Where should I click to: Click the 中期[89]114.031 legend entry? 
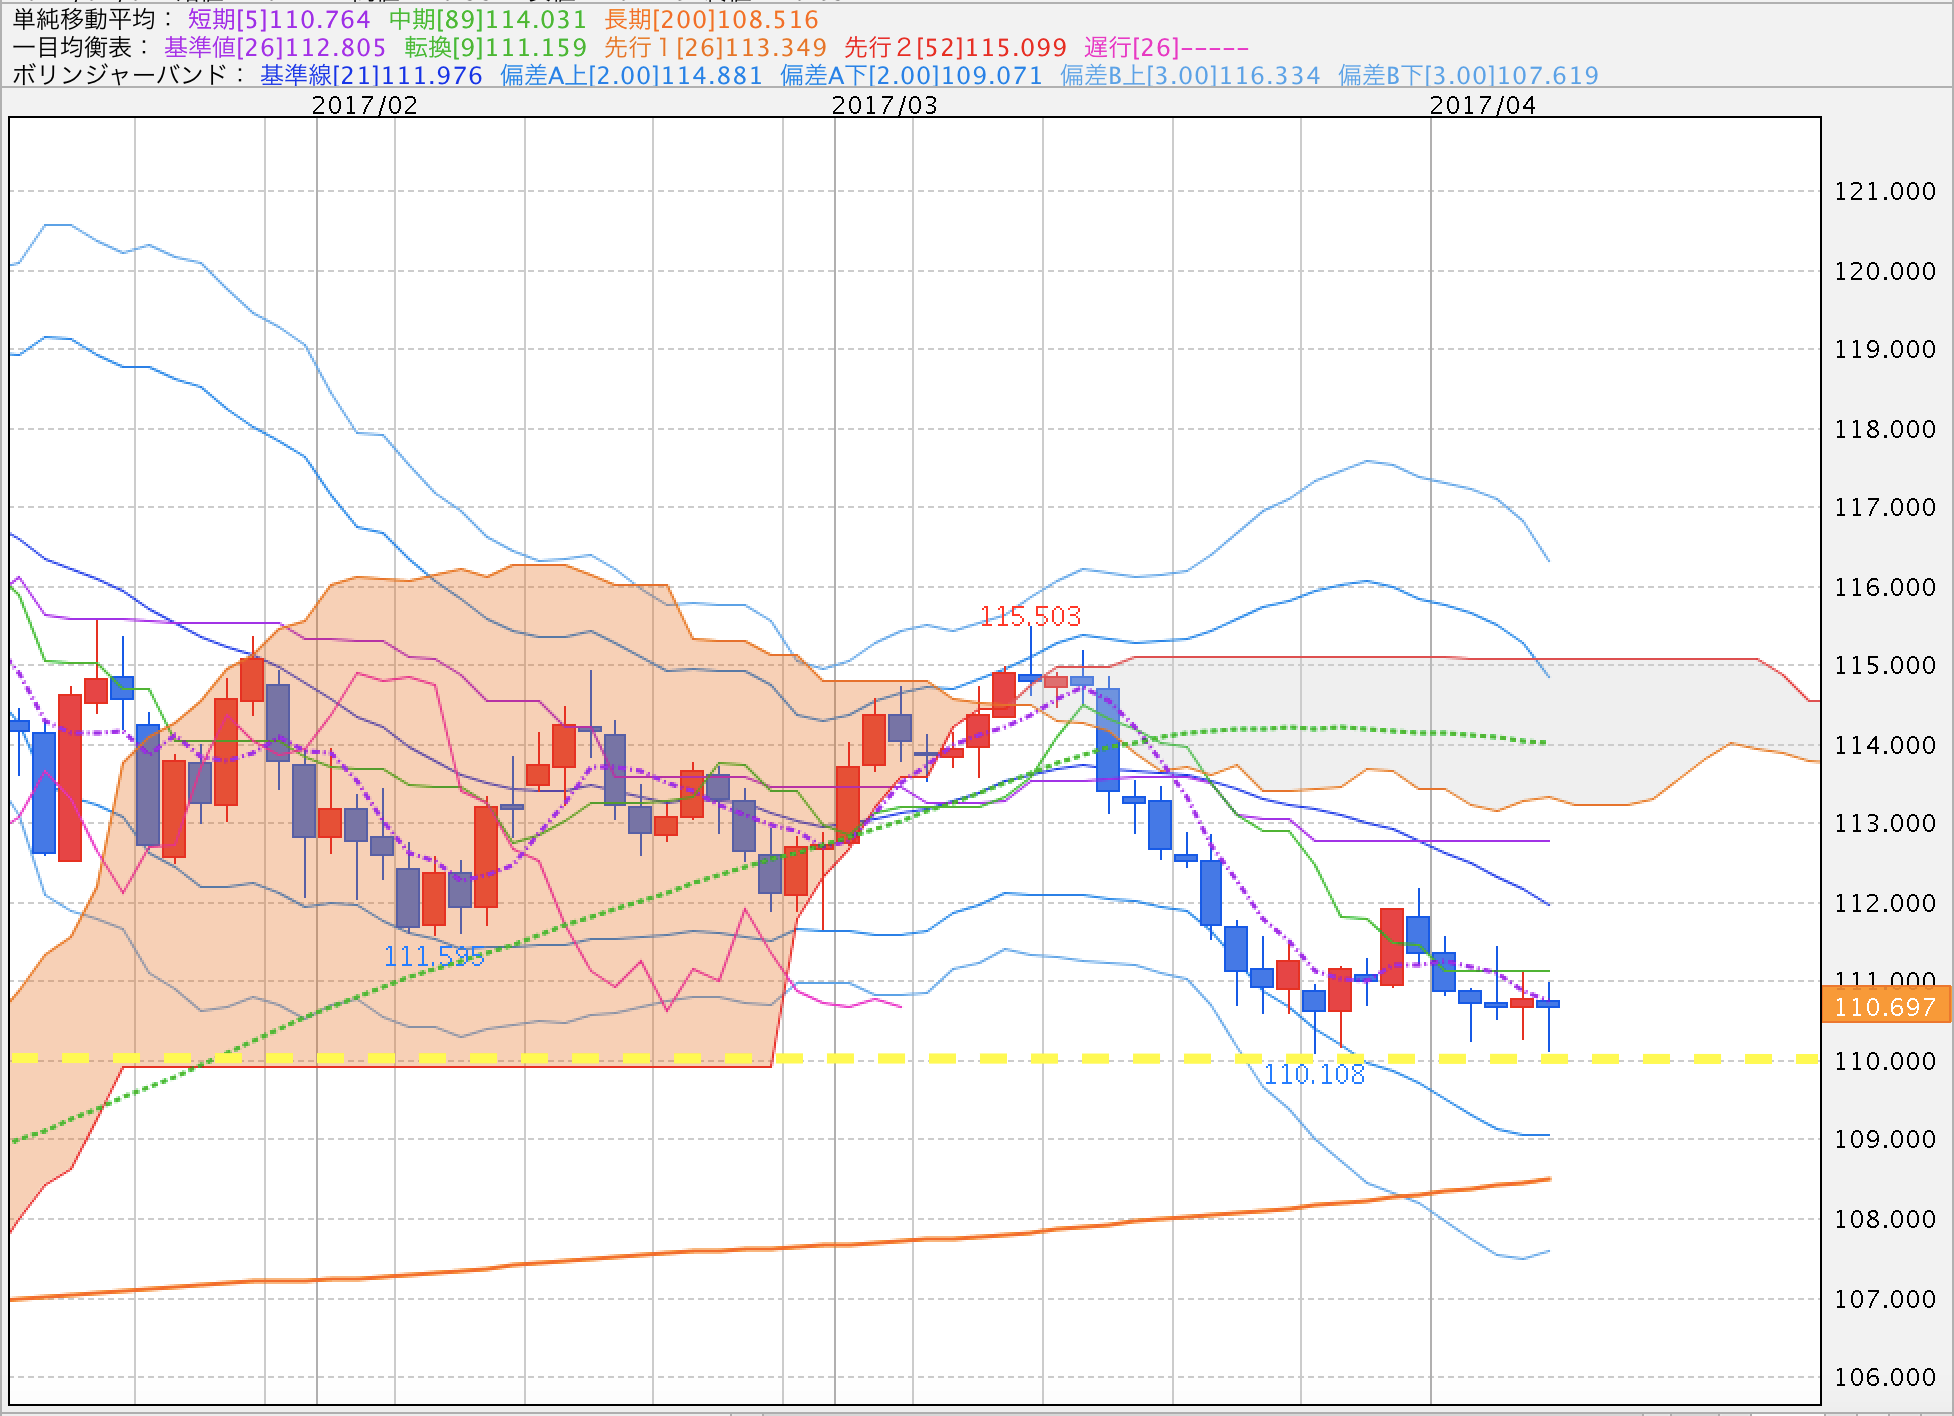click(x=487, y=19)
